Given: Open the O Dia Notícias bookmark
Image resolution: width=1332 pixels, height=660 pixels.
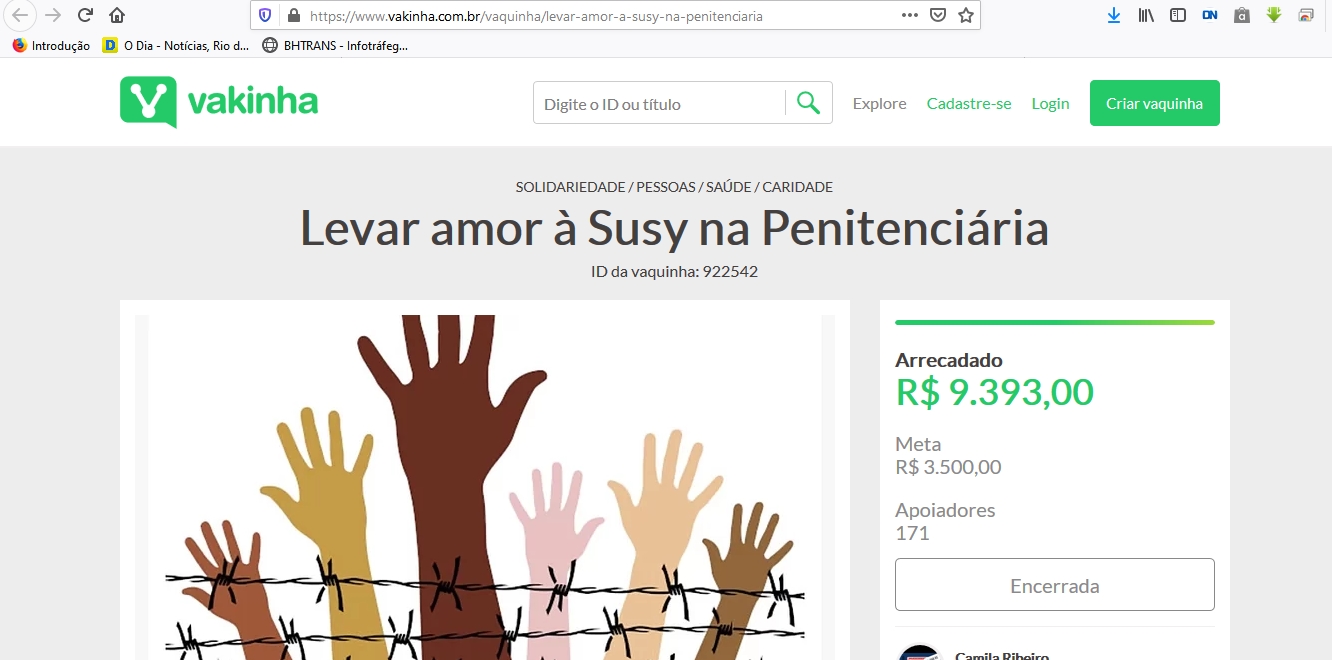Looking at the screenshot, I should pyautogui.click(x=176, y=45).
